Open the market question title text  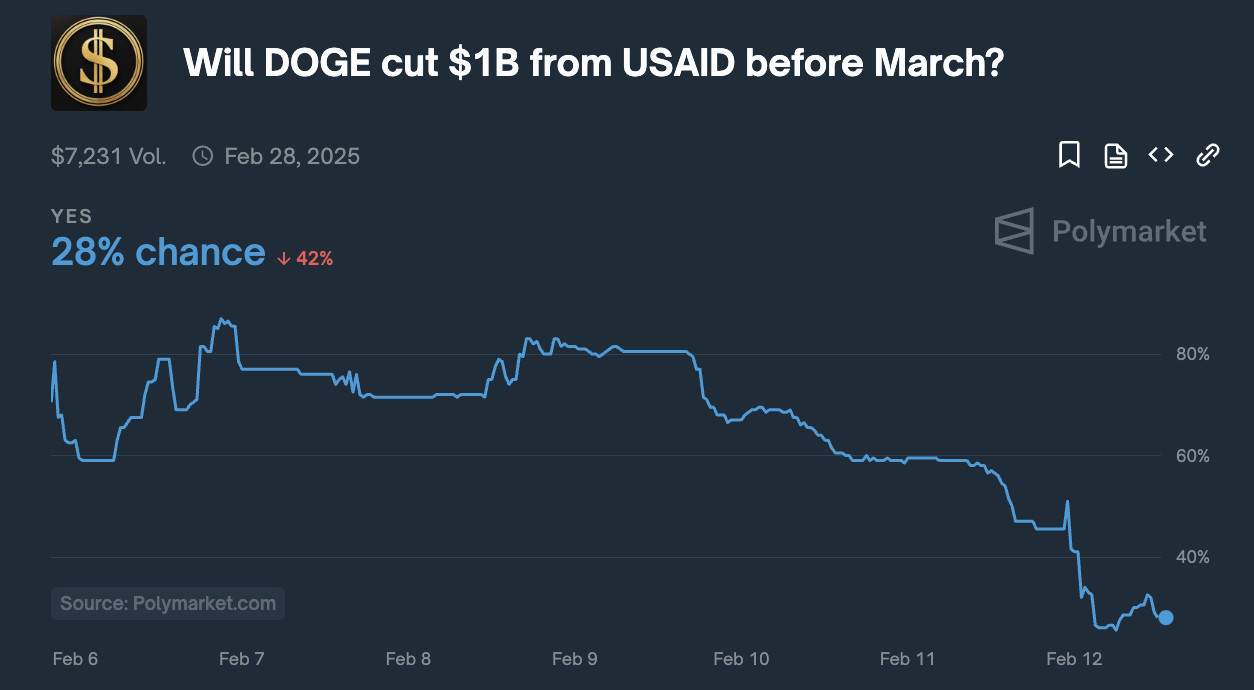click(x=592, y=62)
